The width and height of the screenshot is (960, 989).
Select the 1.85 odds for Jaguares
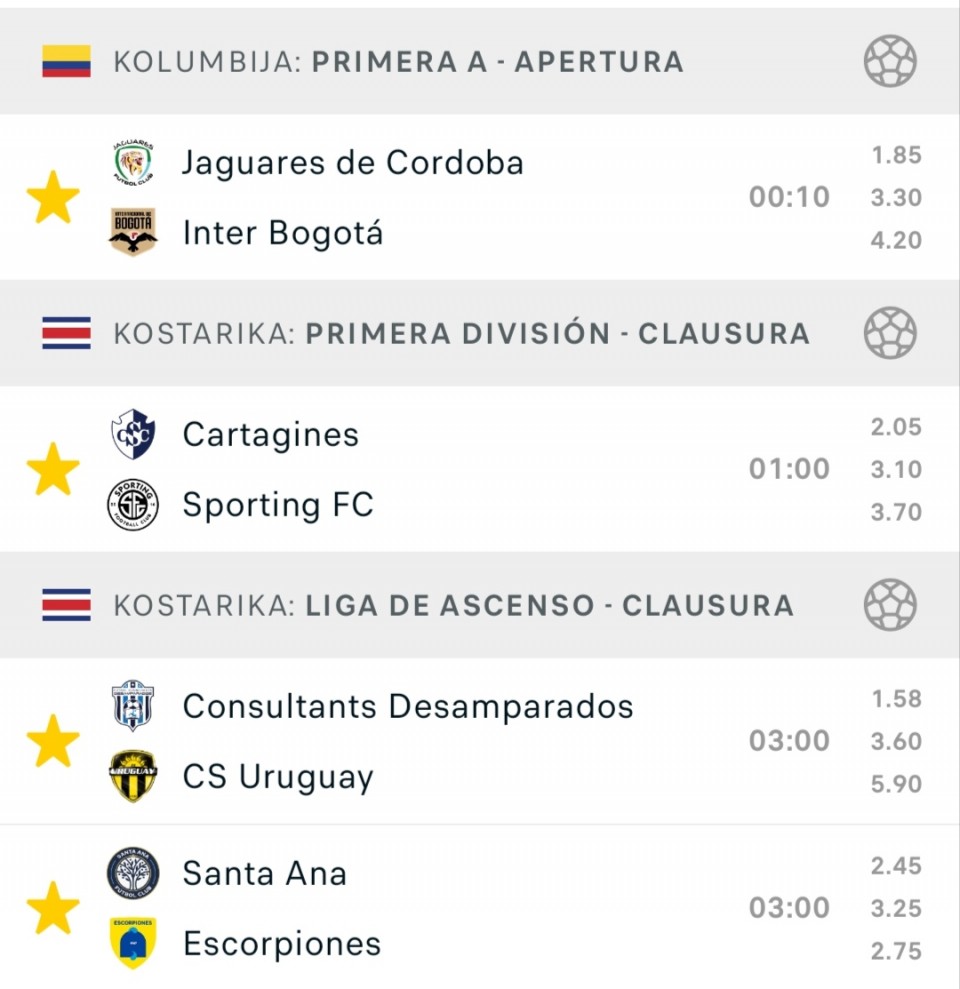point(895,155)
